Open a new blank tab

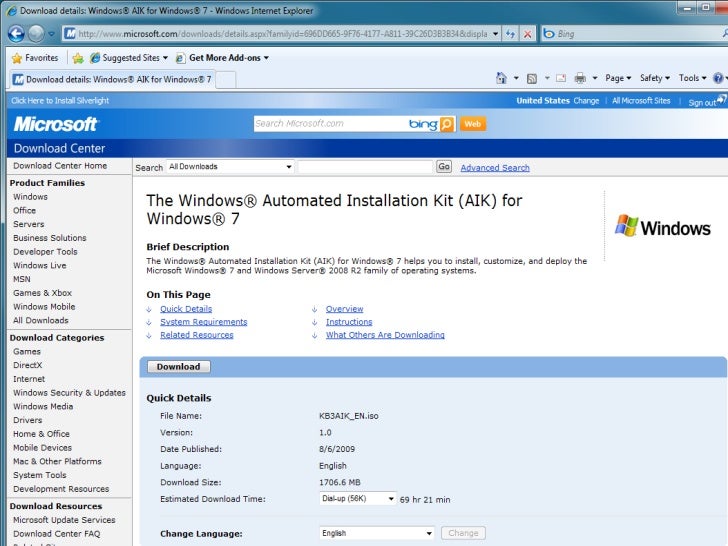[226, 79]
